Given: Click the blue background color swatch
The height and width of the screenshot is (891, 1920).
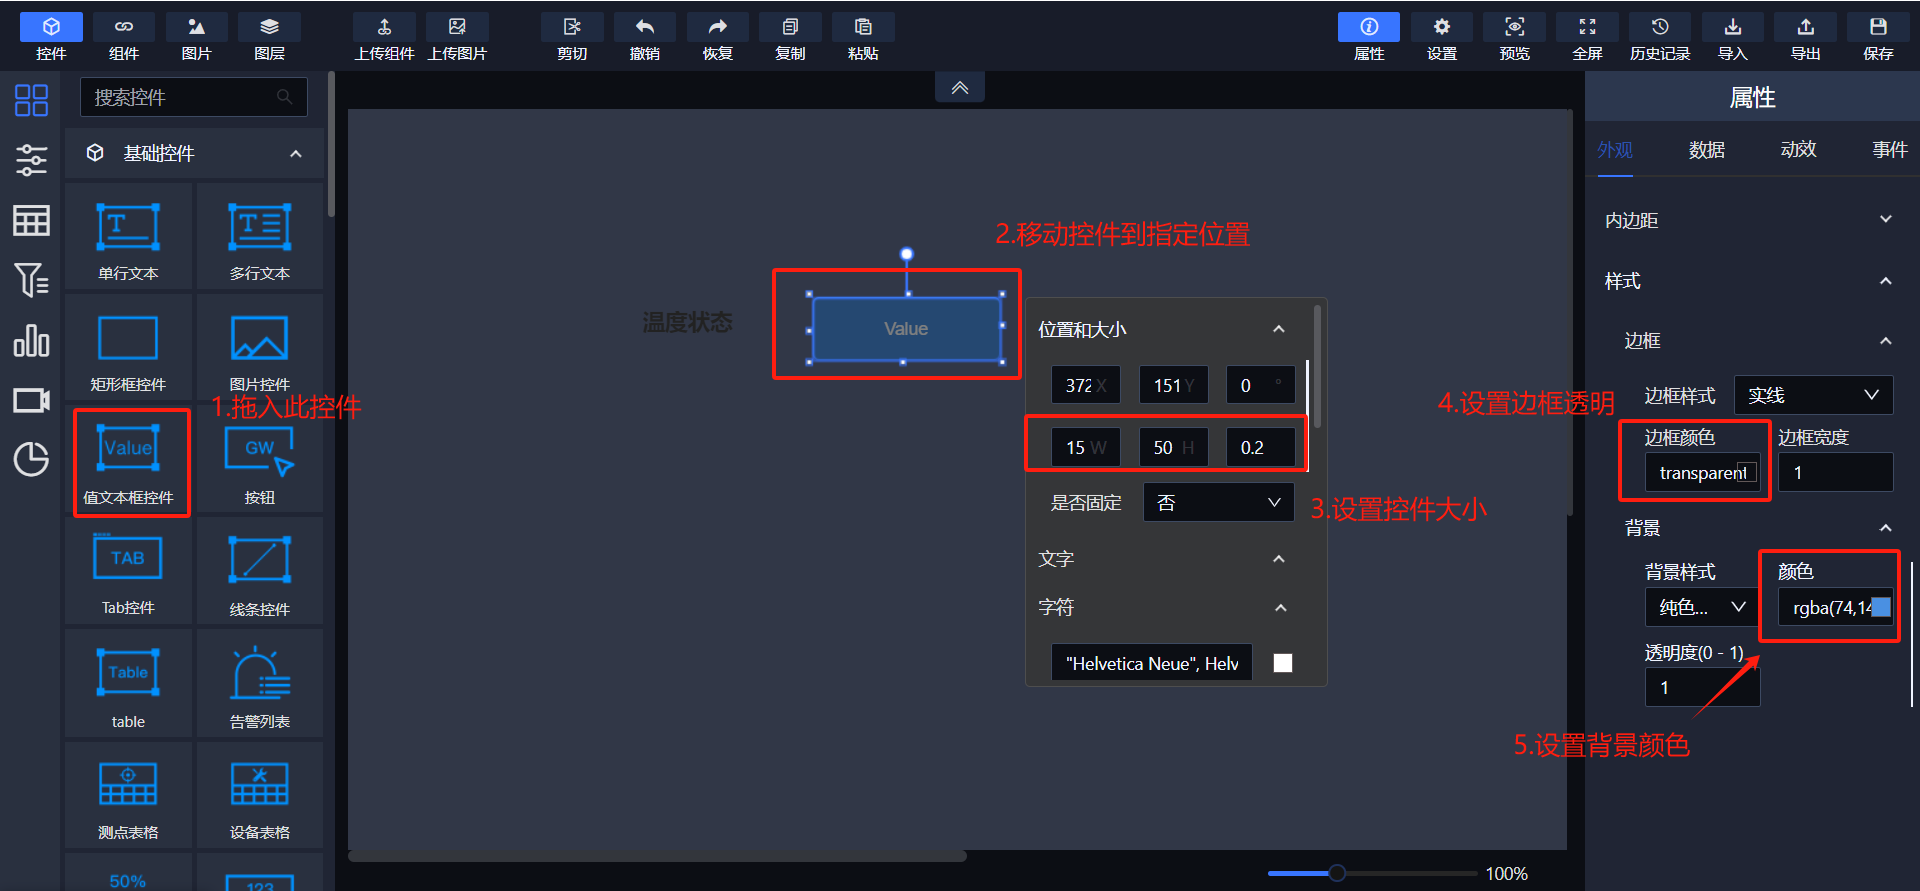Looking at the screenshot, I should (1880, 607).
